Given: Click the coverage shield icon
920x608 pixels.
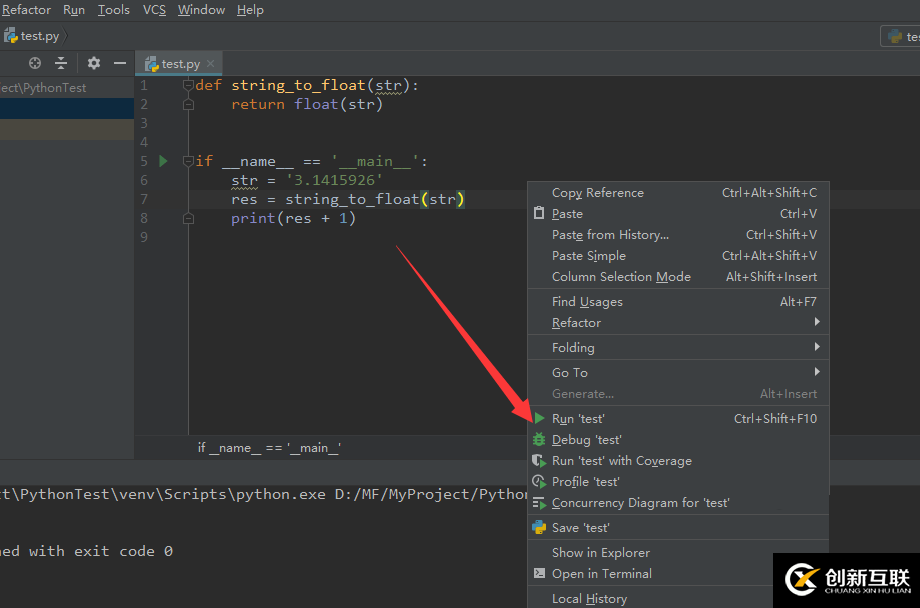Looking at the screenshot, I should point(539,461).
